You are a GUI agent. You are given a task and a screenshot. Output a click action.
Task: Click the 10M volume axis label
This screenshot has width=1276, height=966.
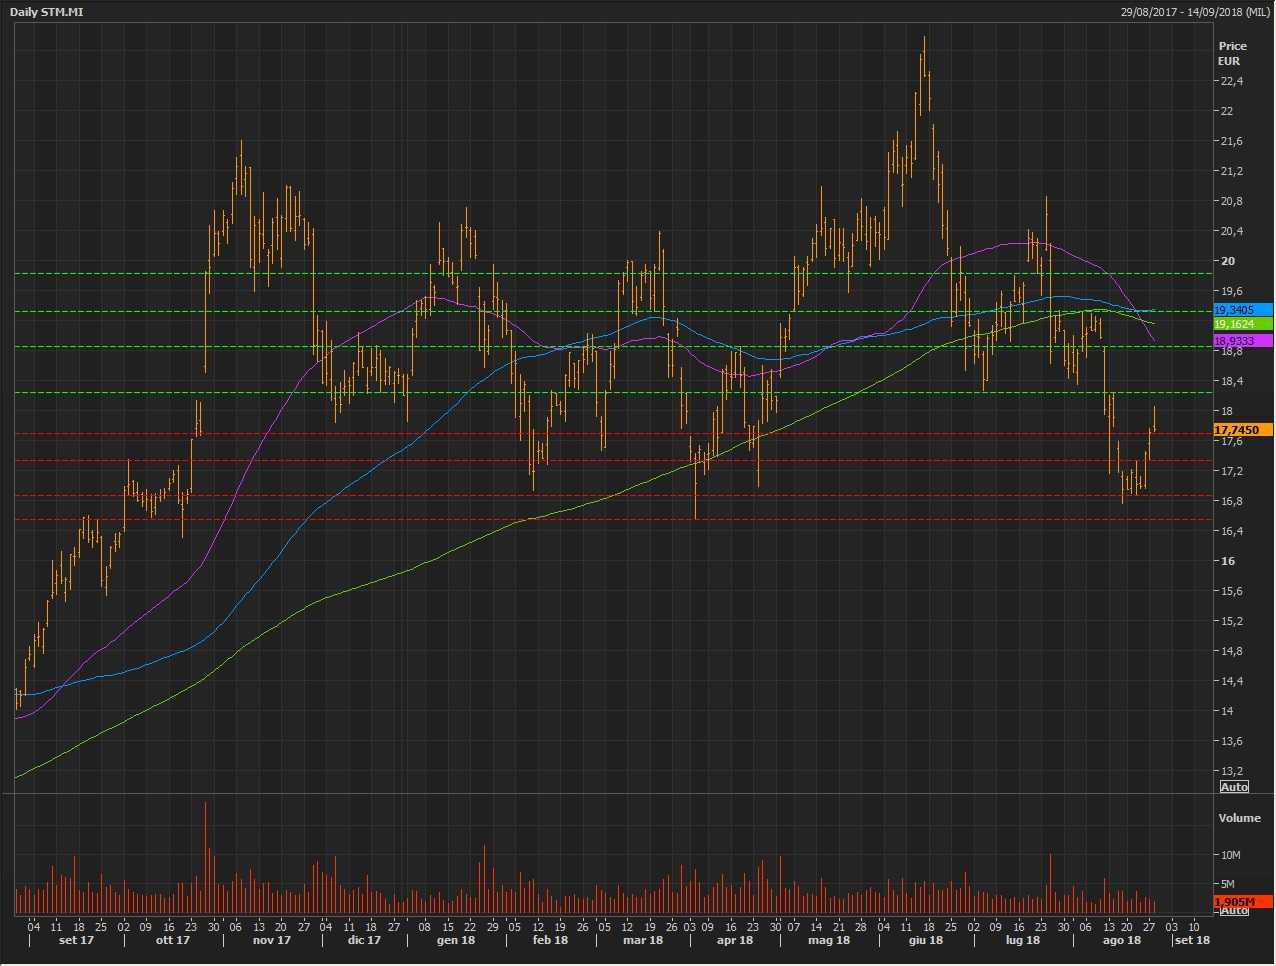point(1230,855)
